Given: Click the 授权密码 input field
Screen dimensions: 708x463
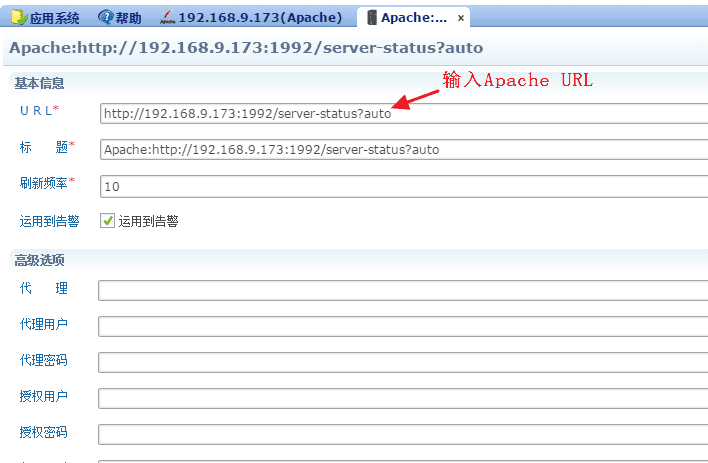Looking at the screenshot, I should pyautogui.click(x=403, y=435).
